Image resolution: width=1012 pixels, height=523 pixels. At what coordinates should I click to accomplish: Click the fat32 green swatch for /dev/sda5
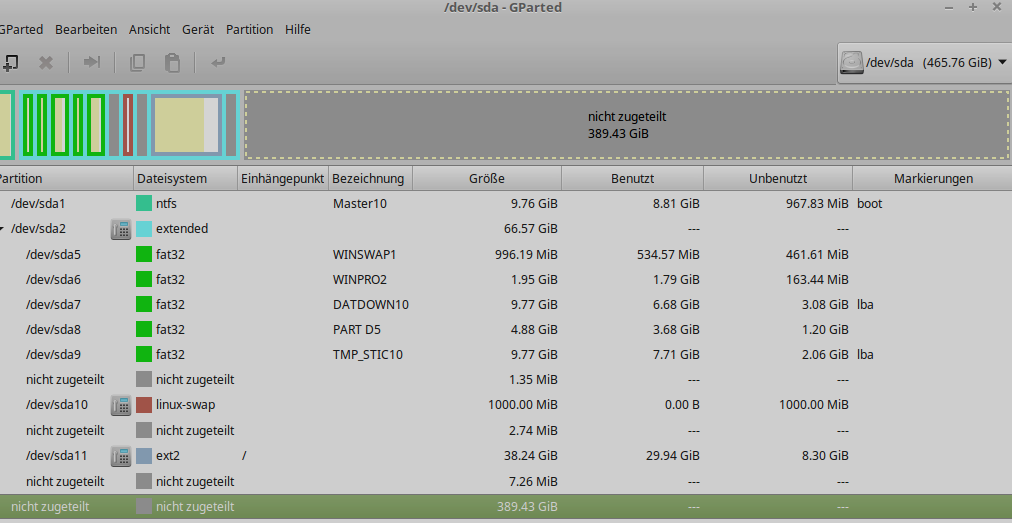pyautogui.click(x=144, y=254)
